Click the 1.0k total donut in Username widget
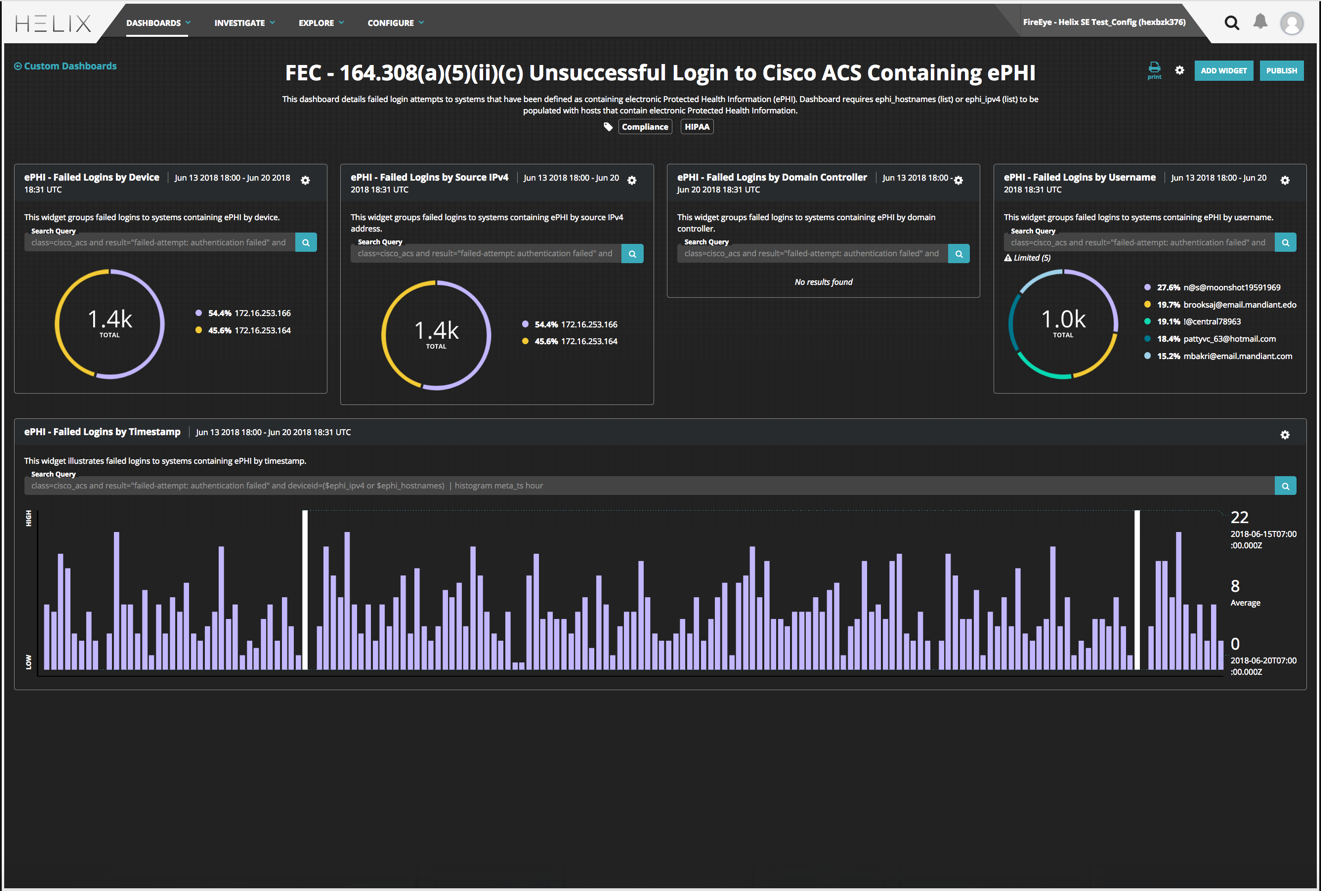The image size is (1321, 891). pyautogui.click(x=1063, y=323)
